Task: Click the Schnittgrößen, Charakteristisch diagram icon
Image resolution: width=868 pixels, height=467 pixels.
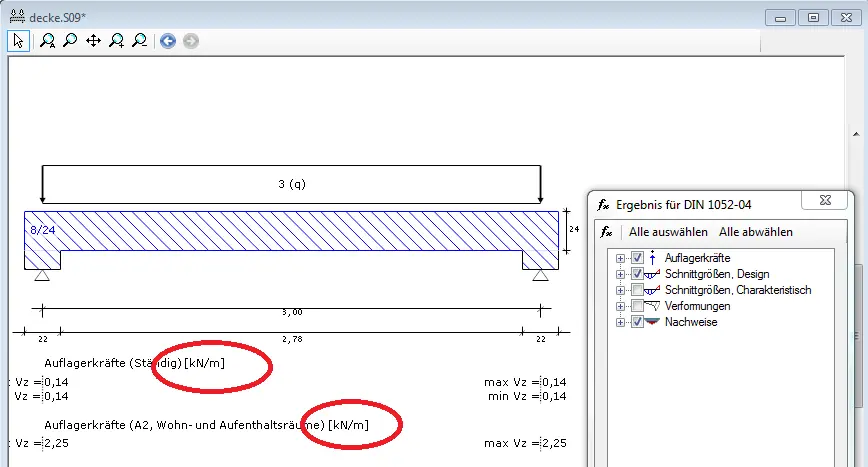Action: pyautogui.click(x=652, y=290)
